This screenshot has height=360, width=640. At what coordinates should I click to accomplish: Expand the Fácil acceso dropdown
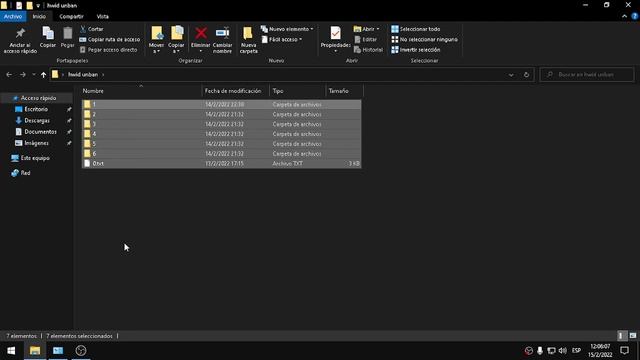pos(282,40)
